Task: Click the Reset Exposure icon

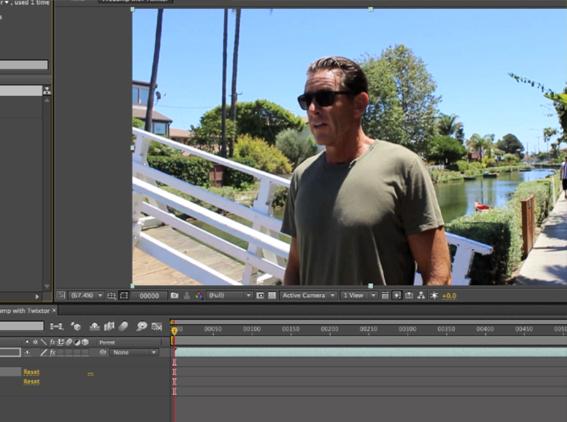Action: [x=434, y=296]
